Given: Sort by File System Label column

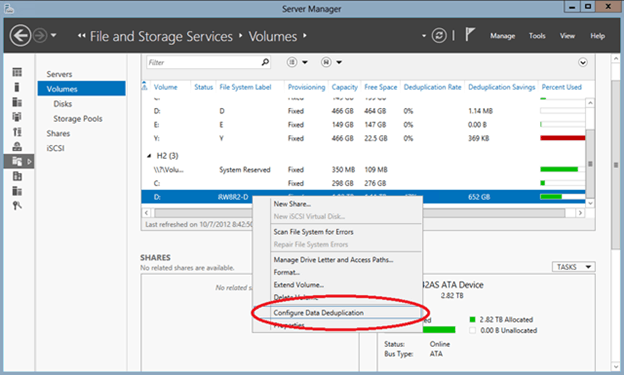Looking at the screenshot, I should (245, 87).
